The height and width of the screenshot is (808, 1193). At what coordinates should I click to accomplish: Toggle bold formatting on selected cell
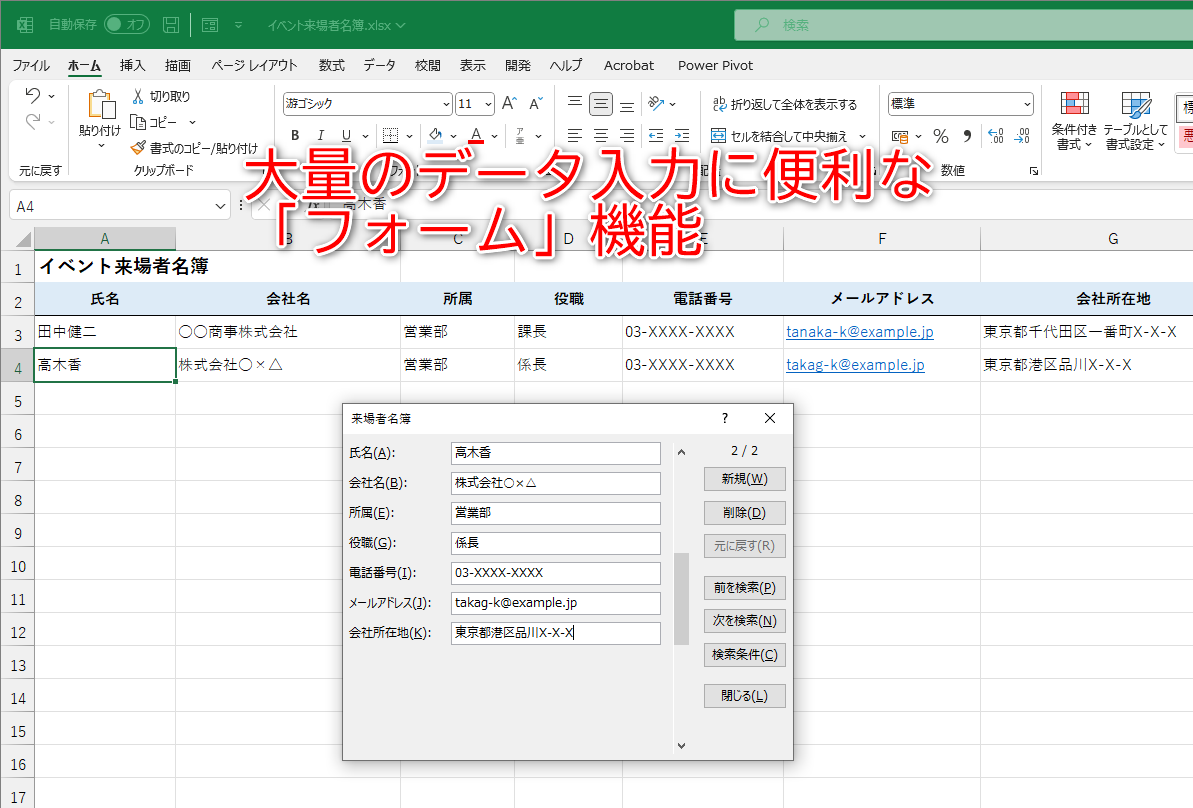click(x=294, y=133)
